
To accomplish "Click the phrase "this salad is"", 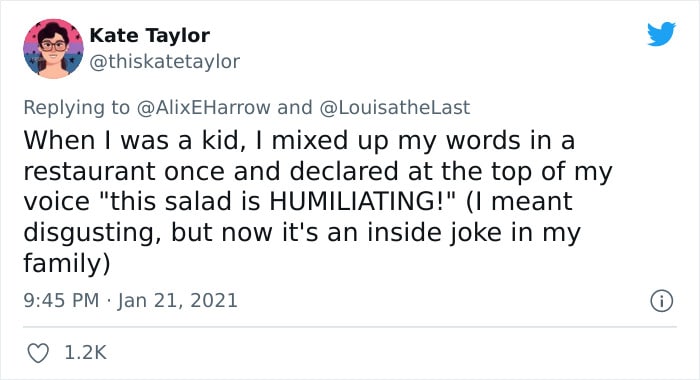I will click(185, 201).
